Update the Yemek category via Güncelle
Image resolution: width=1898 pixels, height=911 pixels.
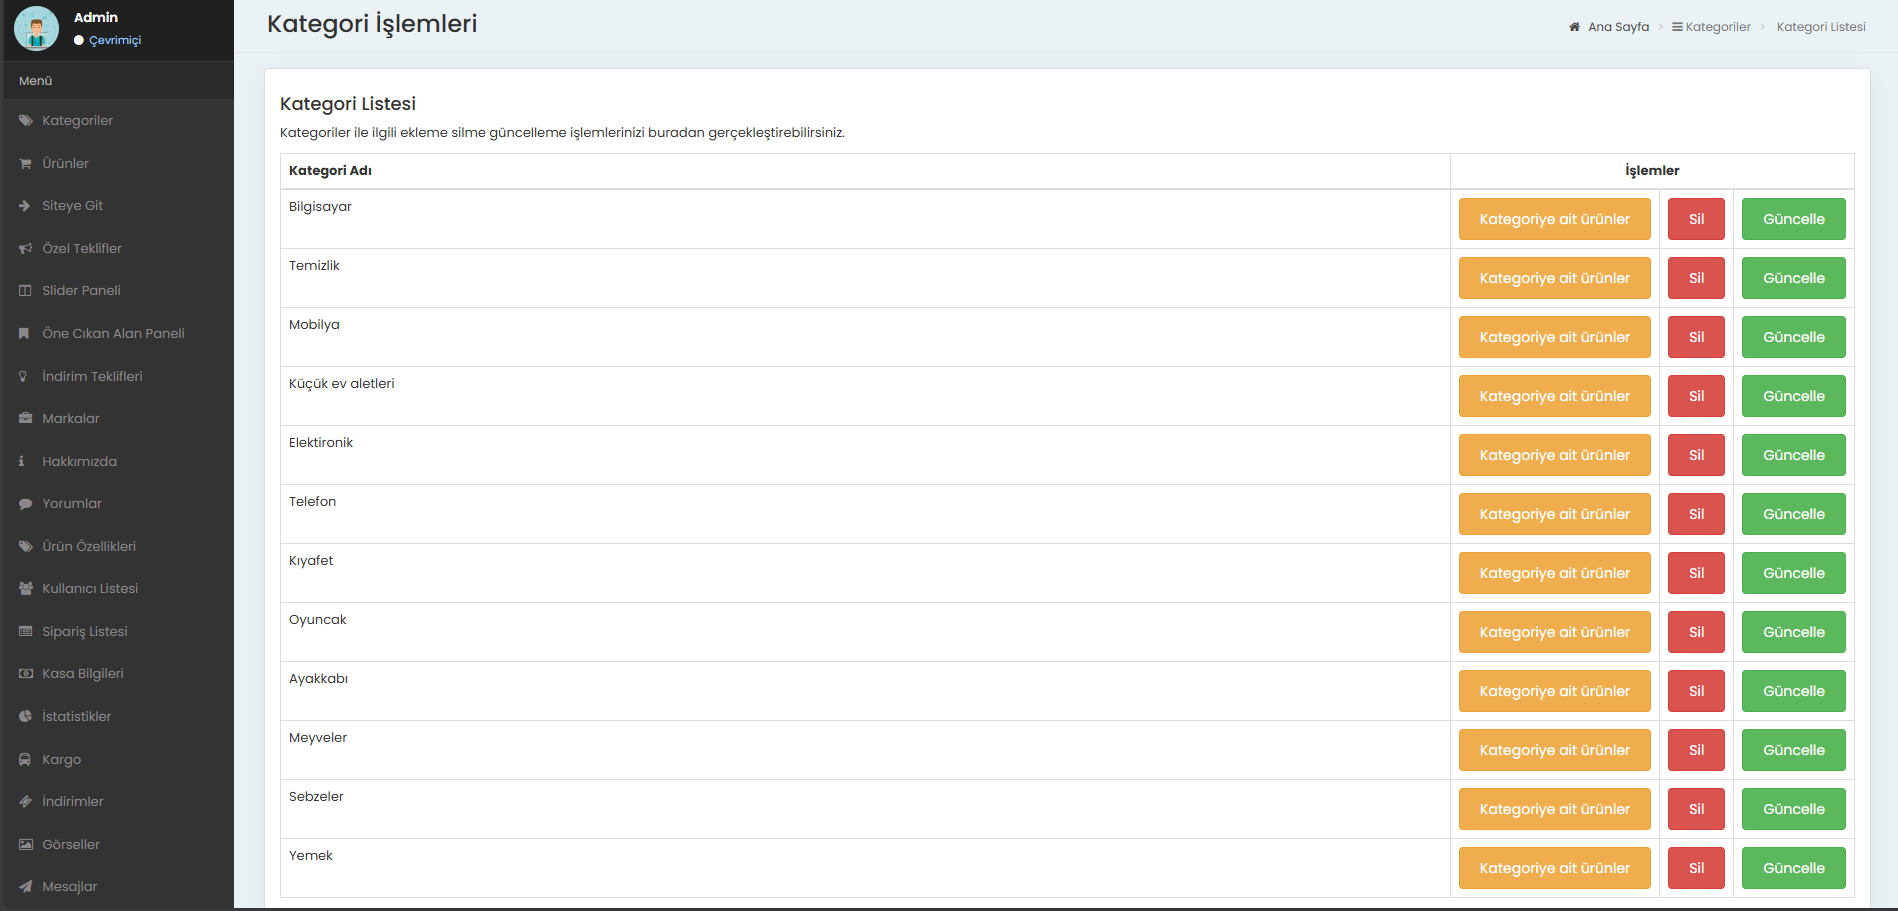click(x=1793, y=868)
